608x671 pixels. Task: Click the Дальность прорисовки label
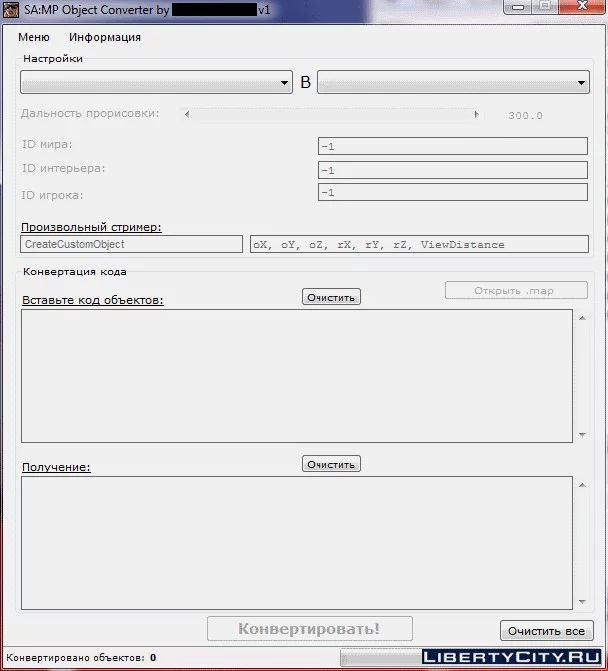click(x=90, y=113)
